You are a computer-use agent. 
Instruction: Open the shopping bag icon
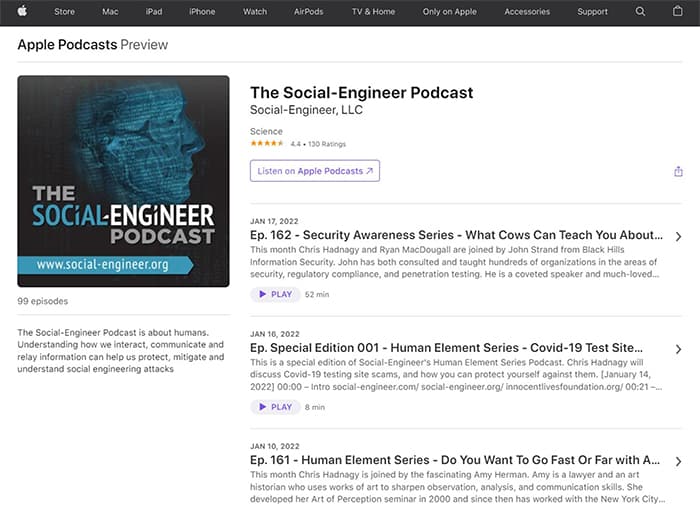[677, 11]
